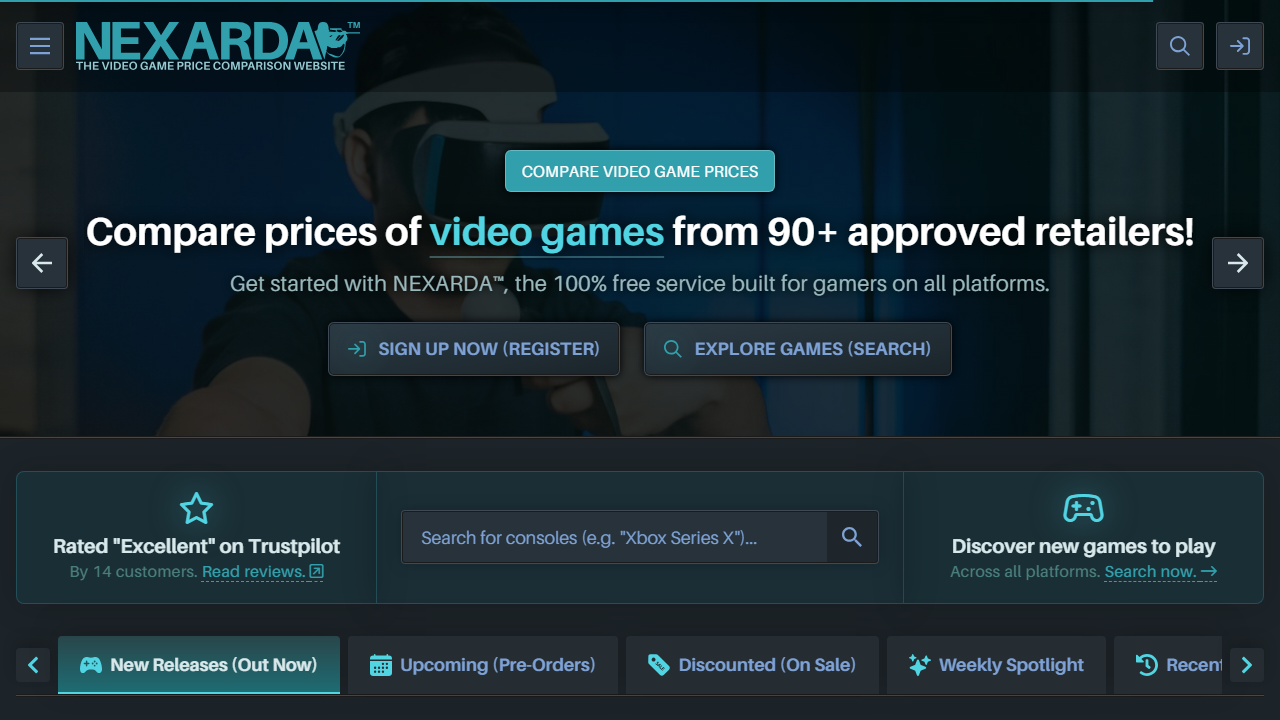Click SIGN UP NOW (REGISTER) button
The image size is (1280, 720).
pos(473,348)
